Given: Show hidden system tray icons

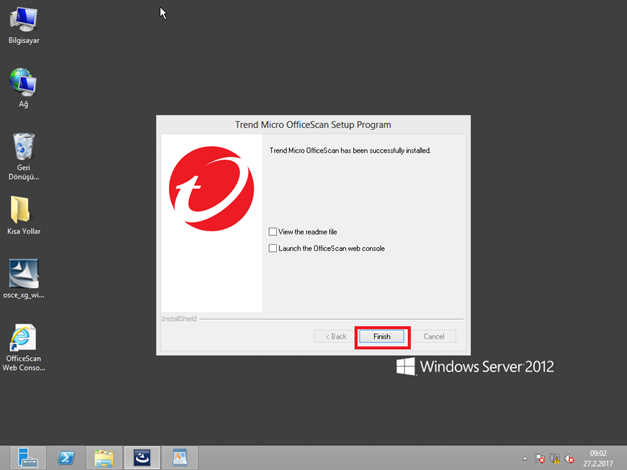Looking at the screenshot, I should 525,459.
